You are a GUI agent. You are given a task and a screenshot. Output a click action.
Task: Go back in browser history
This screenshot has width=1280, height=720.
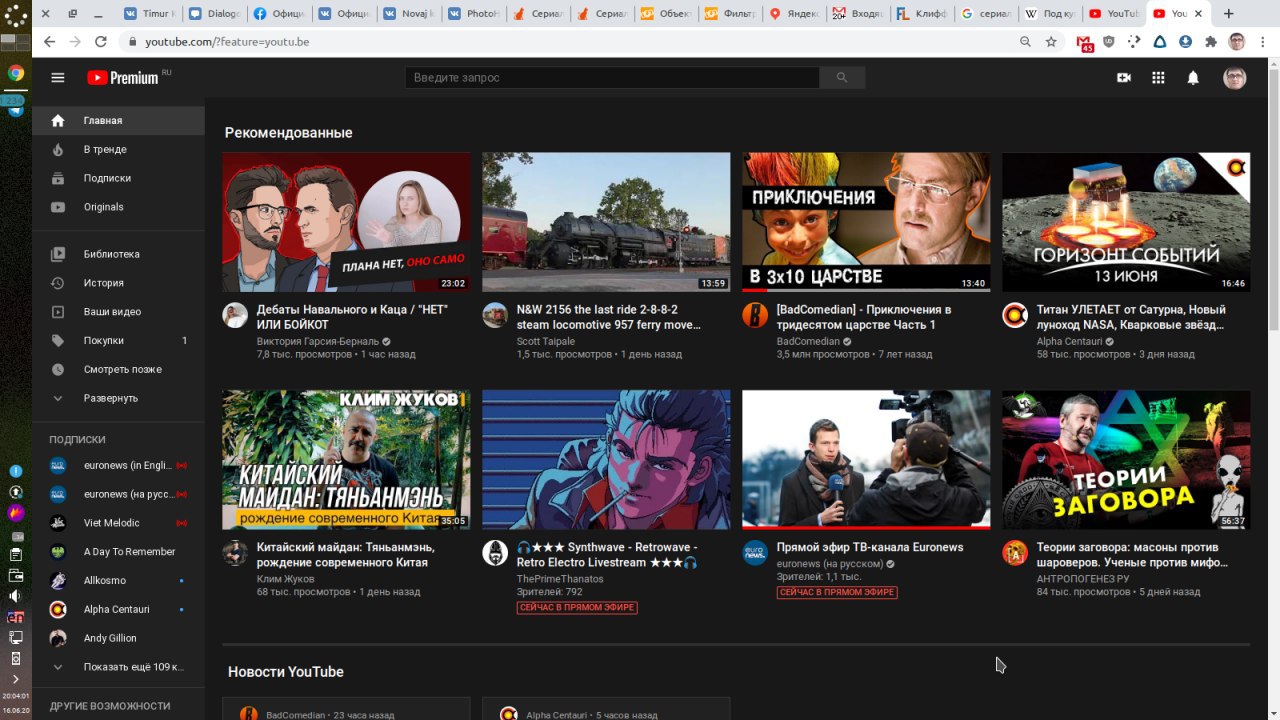point(49,42)
